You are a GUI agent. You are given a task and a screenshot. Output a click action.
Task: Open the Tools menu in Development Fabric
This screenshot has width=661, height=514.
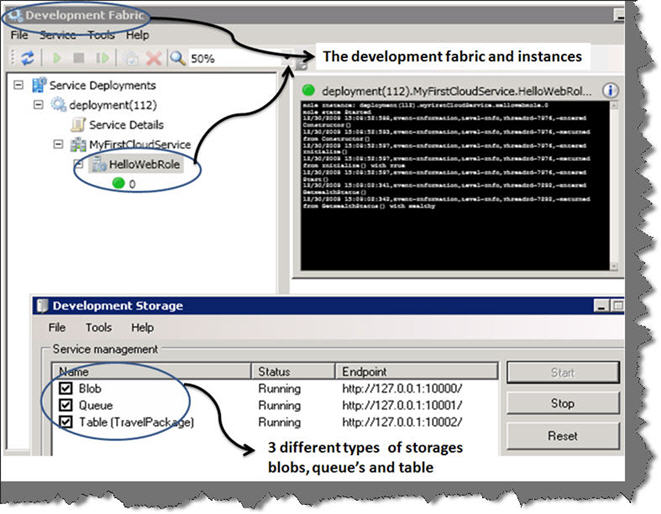(101, 35)
